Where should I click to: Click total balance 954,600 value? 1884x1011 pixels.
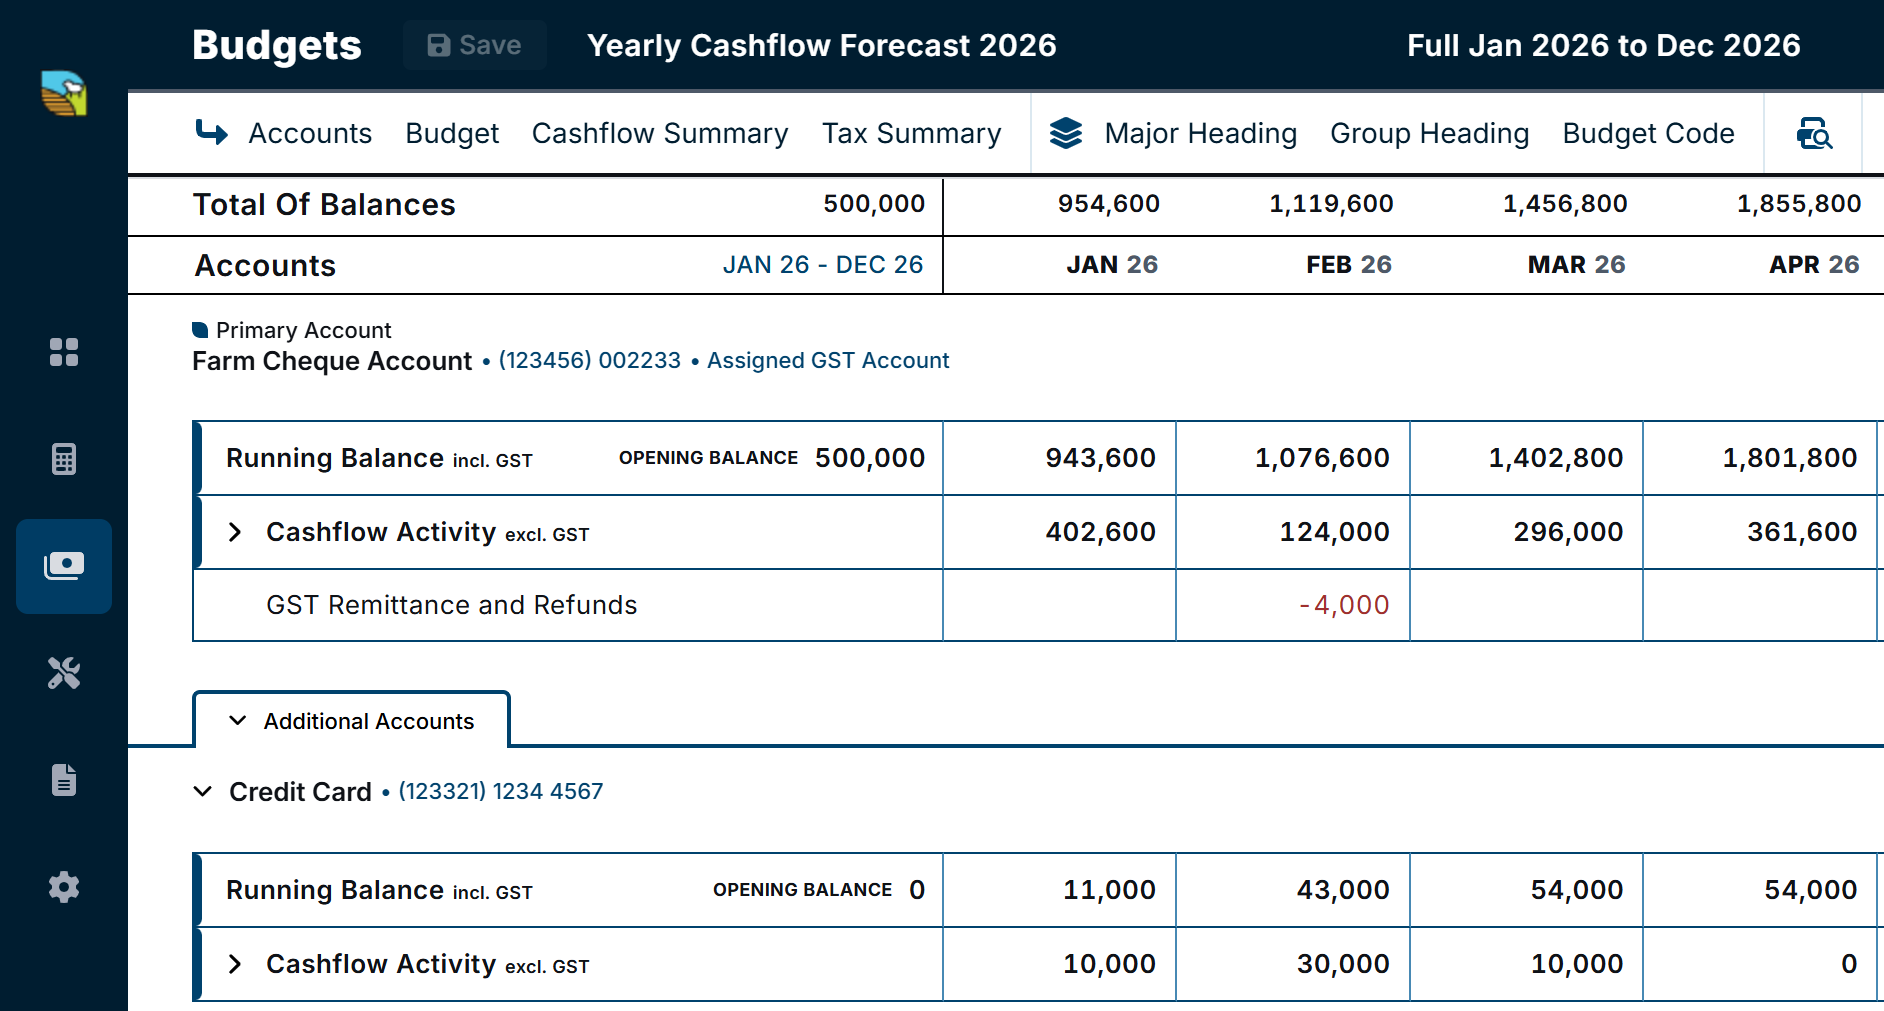tap(1108, 204)
